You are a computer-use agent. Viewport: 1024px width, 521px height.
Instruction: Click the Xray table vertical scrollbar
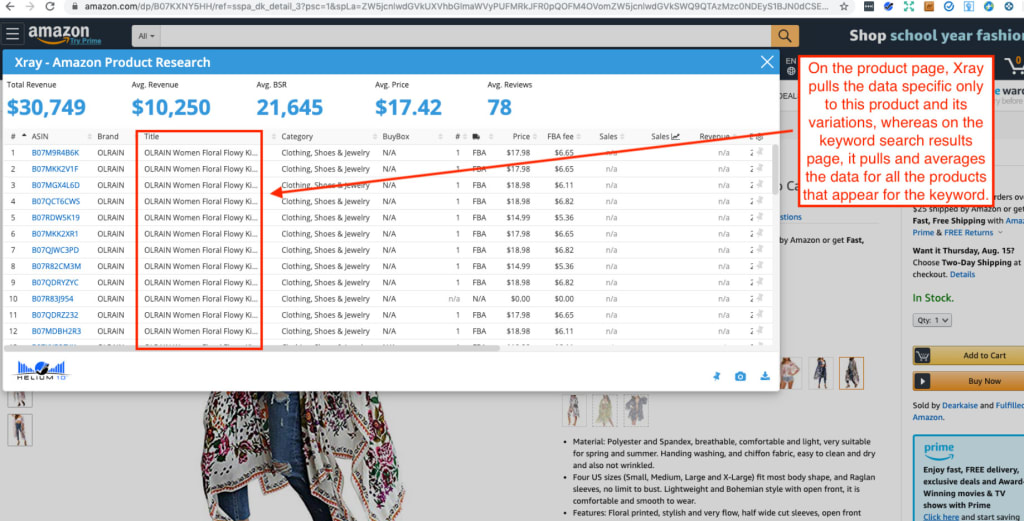(775, 170)
